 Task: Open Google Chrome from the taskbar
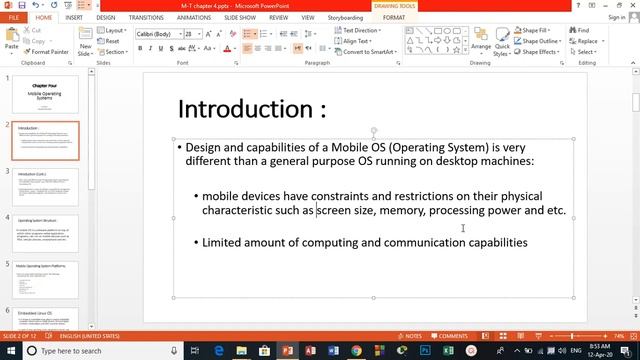[x=356, y=351]
